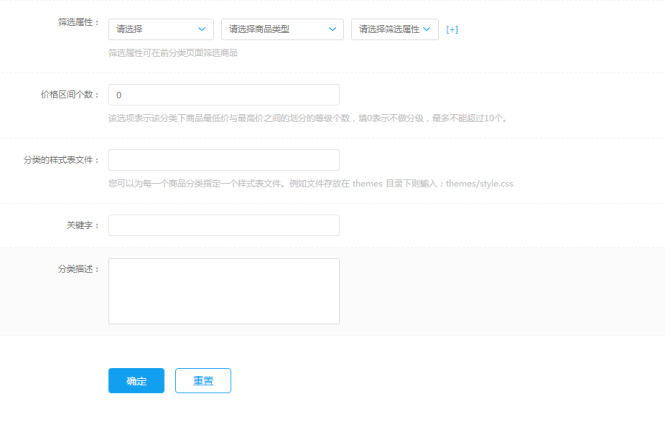Focus the 价格区间个数 input field
Image resolution: width=665 pixels, height=443 pixels.
[x=224, y=95]
